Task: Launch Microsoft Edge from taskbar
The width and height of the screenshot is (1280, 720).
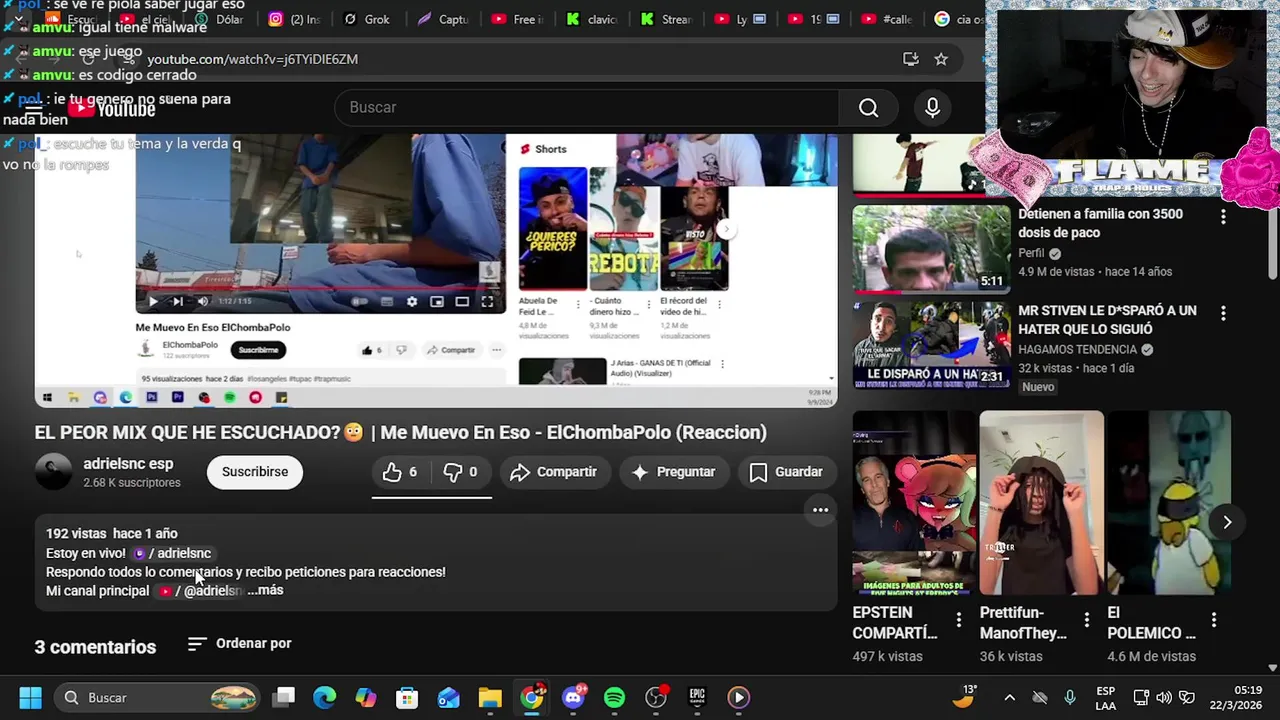Action: click(x=325, y=697)
